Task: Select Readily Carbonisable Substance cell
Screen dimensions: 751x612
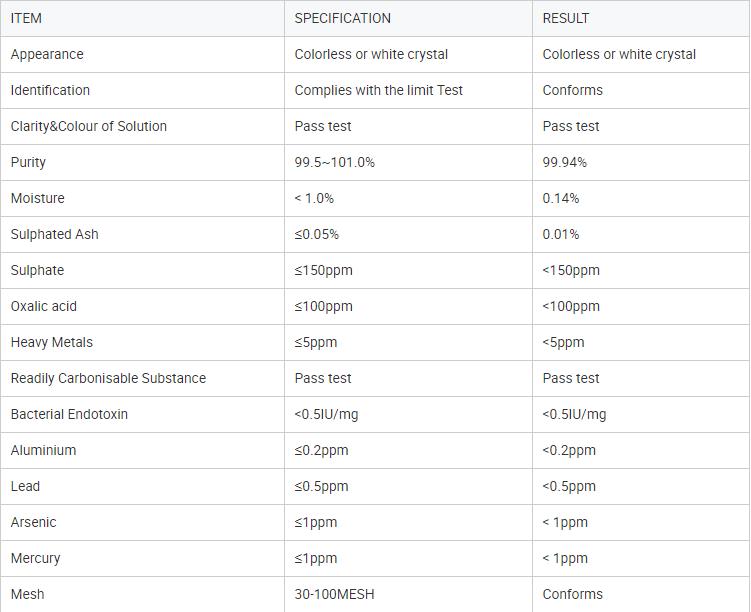Action: [x=142, y=378]
